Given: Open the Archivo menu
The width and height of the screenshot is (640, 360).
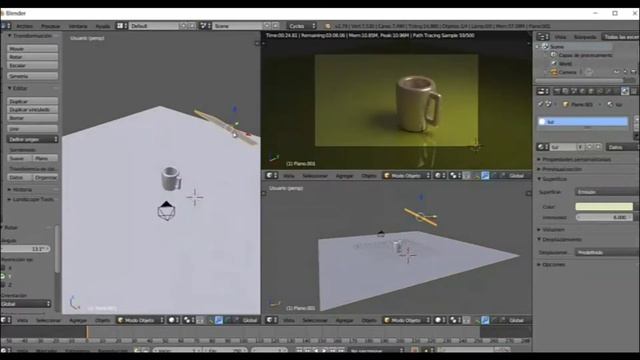Looking at the screenshot, I should click(24, 26).
